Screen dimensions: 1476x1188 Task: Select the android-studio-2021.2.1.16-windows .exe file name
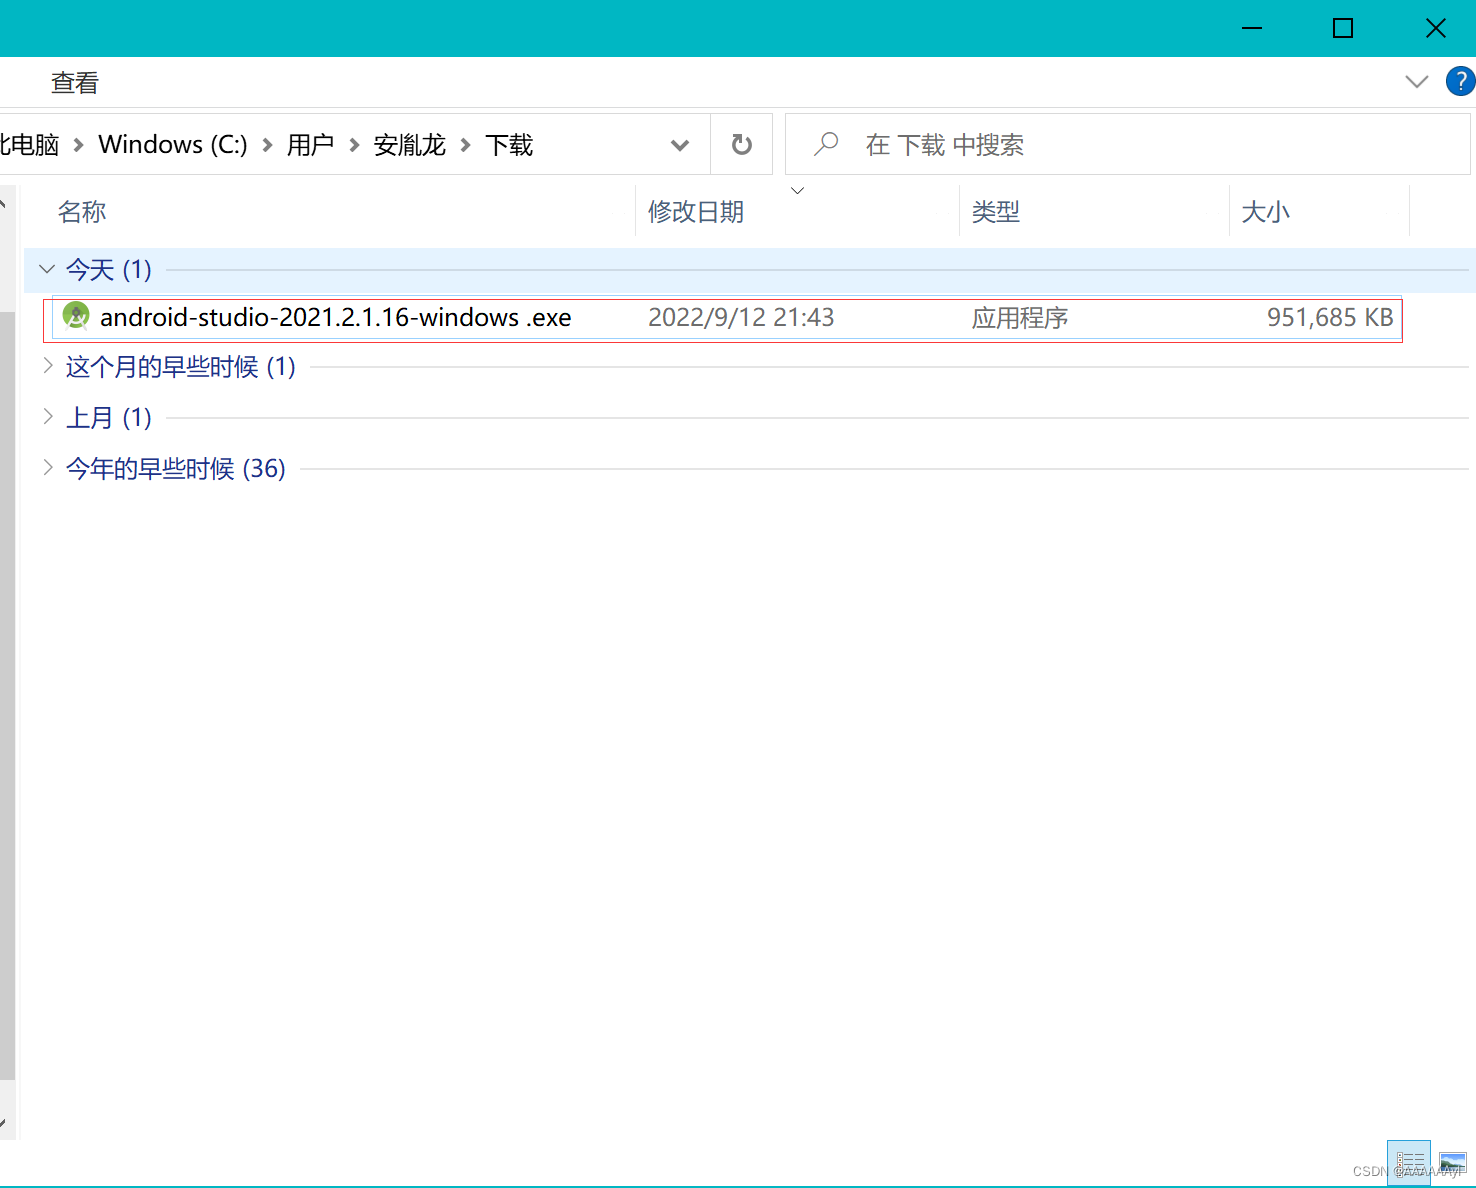click(336, 318)
